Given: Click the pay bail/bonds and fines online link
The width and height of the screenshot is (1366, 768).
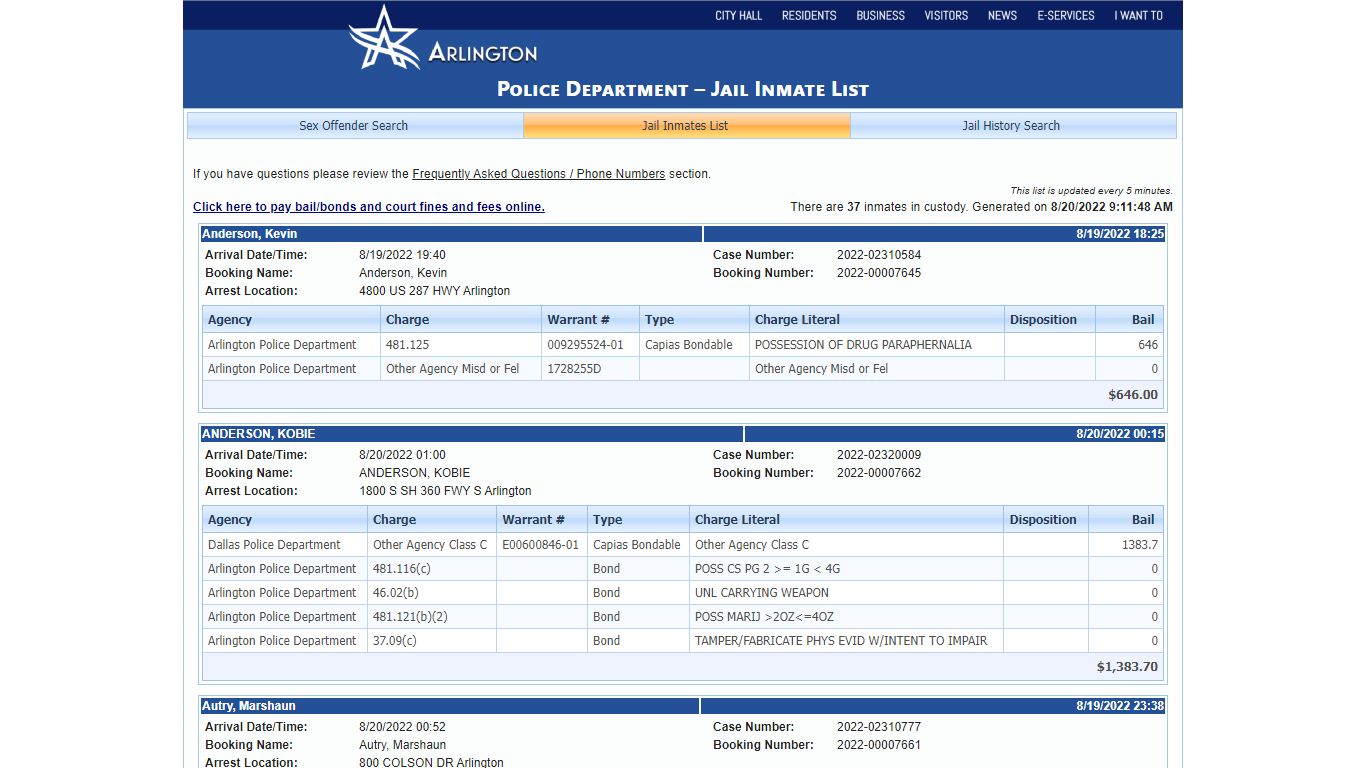Looking at the screenshot, I should coord(369,207).
